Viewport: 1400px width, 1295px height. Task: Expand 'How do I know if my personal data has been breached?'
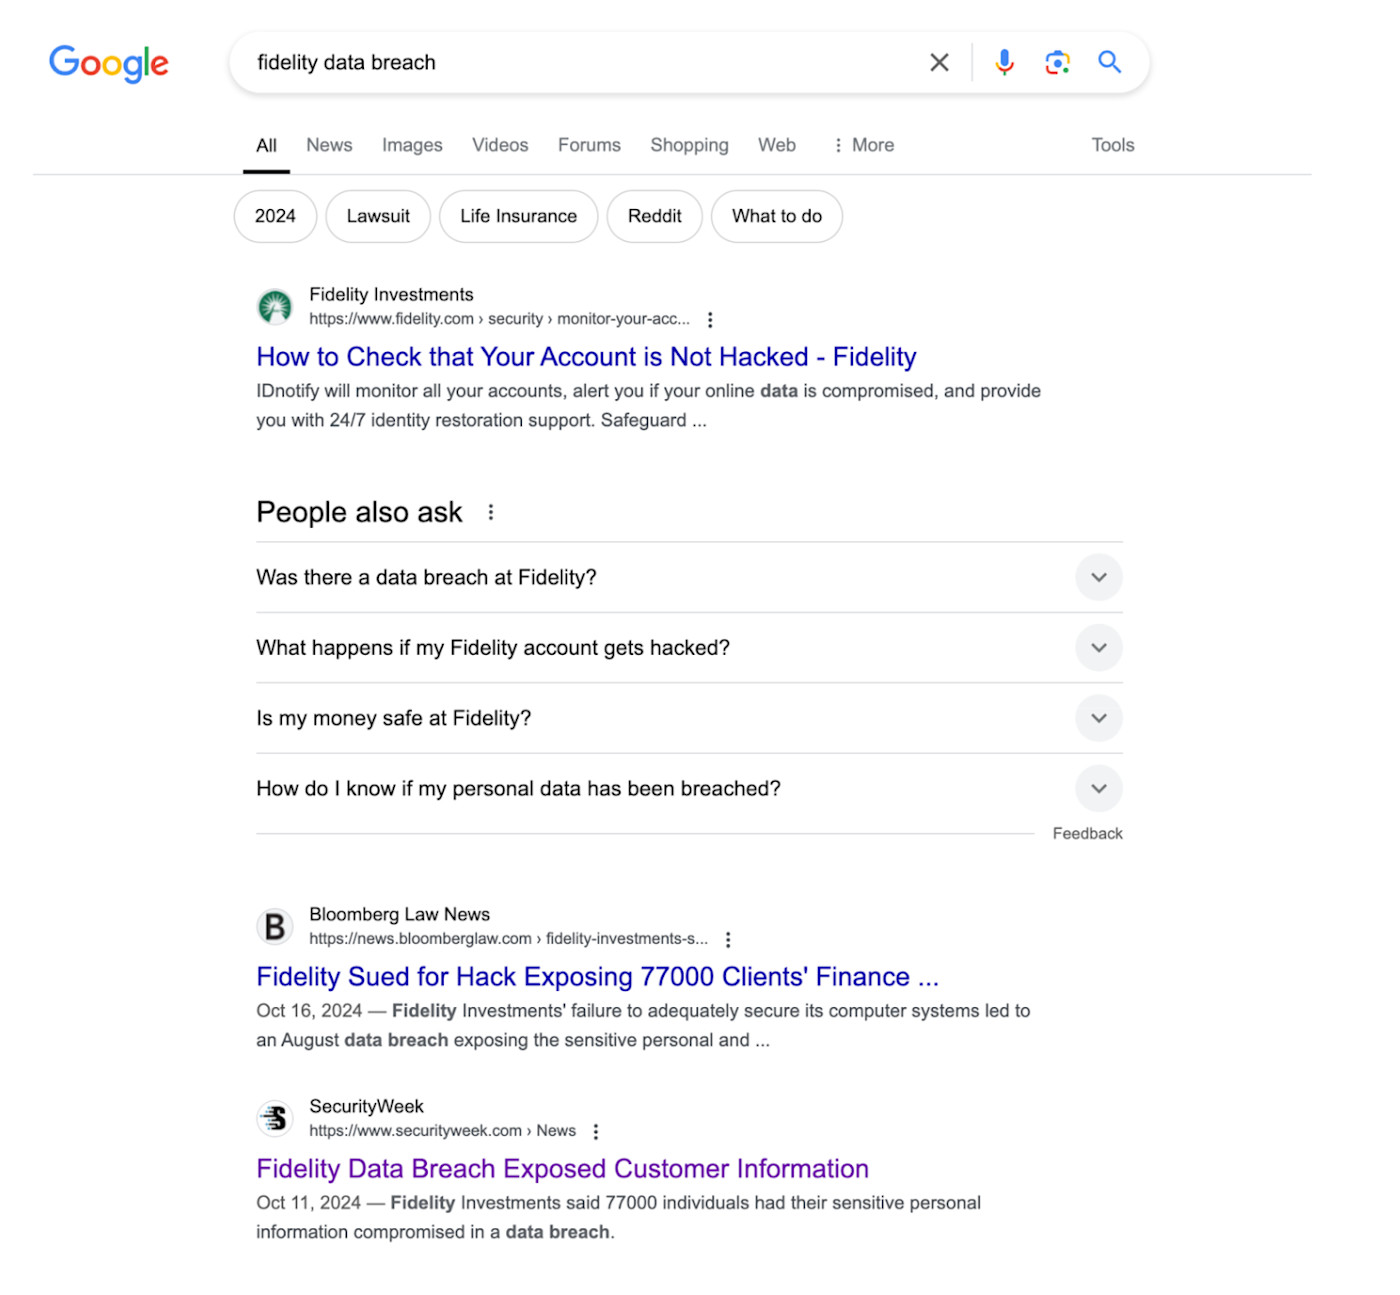coord(1097,788)
